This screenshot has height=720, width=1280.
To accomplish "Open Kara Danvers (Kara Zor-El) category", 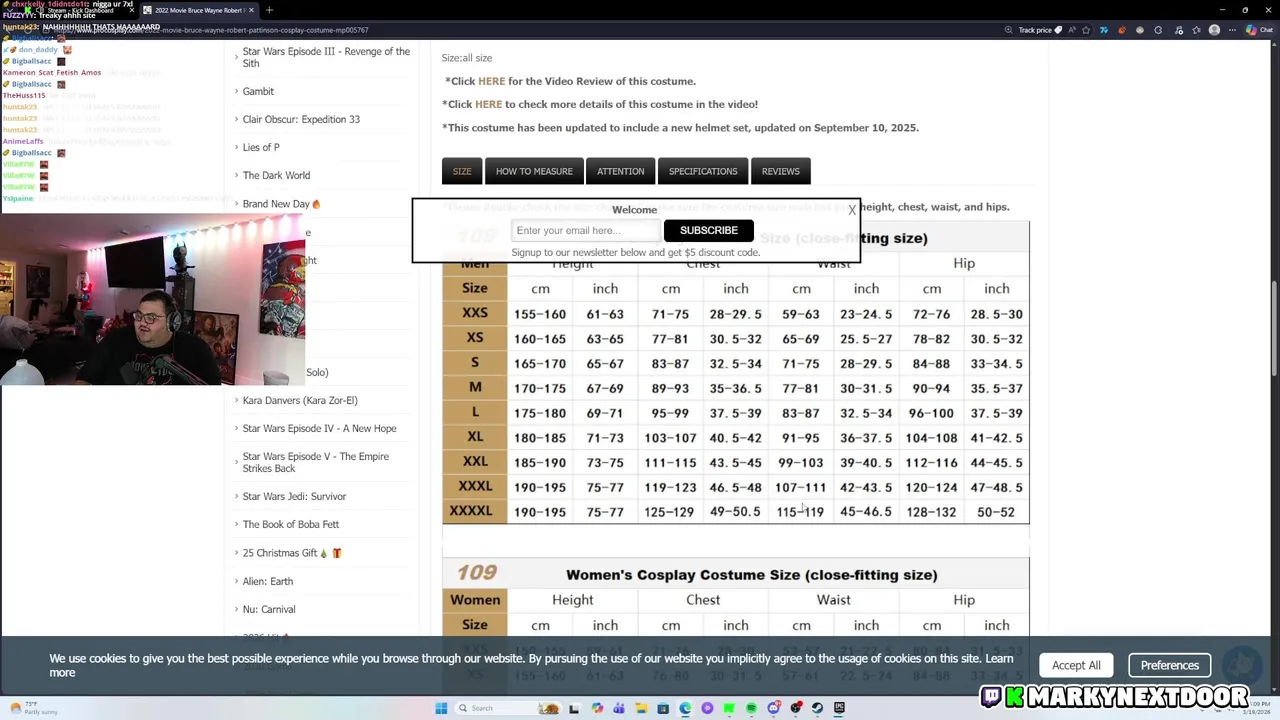I will pyautogui.click(x=300, y=400).
